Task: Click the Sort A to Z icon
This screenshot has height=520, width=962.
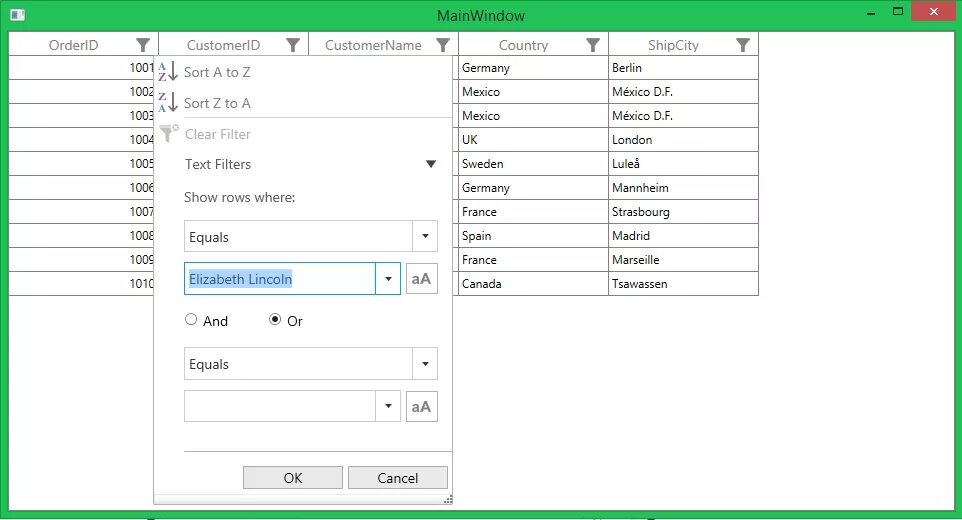Action: point(167,72)
